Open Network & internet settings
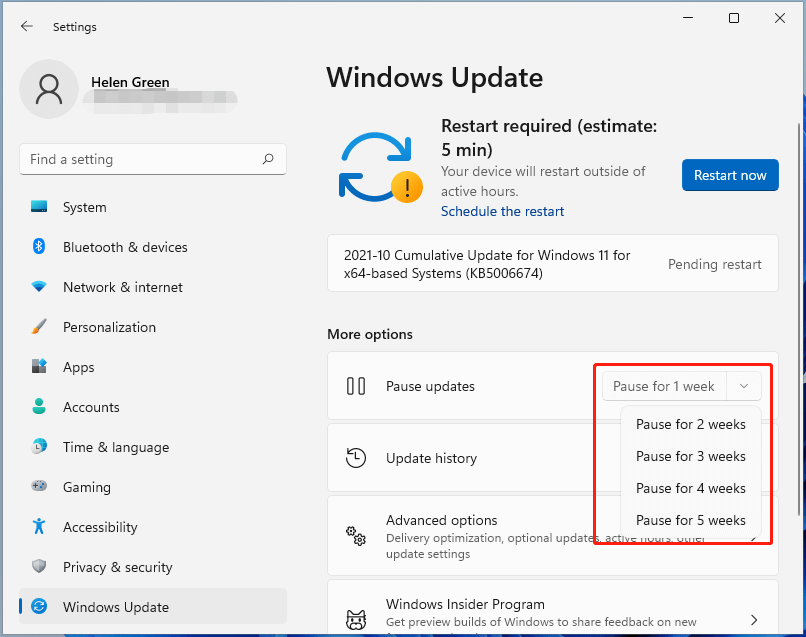 pyautogui.click(x=153, y=287)
